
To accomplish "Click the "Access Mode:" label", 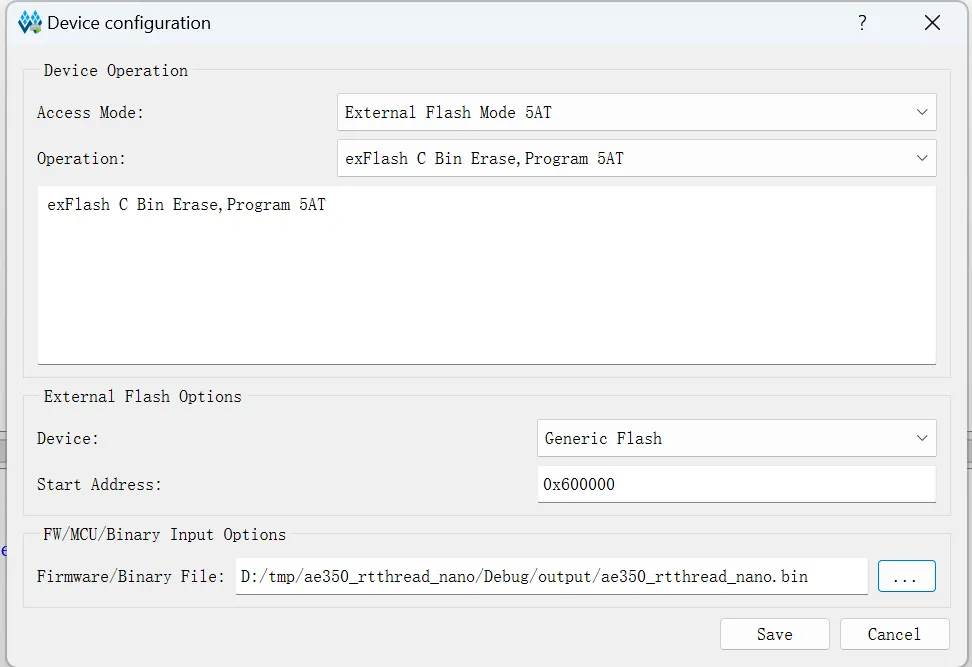I will coord(90,112).
